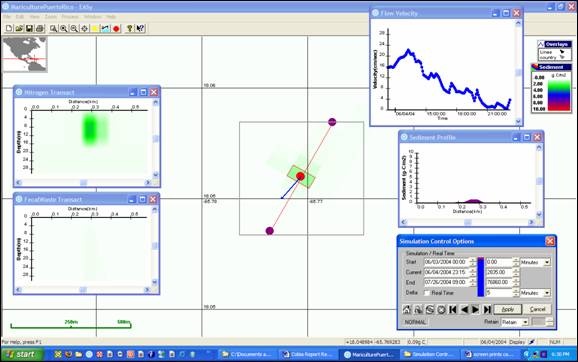This screenshot has width=578, height=362.
Task: Open the Window menu
Action: 93,17
